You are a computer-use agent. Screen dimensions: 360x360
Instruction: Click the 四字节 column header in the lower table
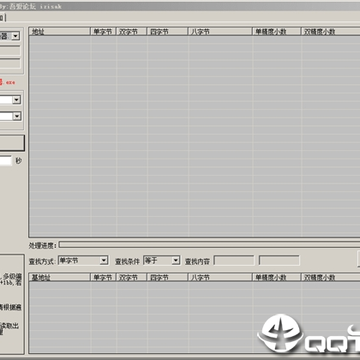[x=168, y=277]
